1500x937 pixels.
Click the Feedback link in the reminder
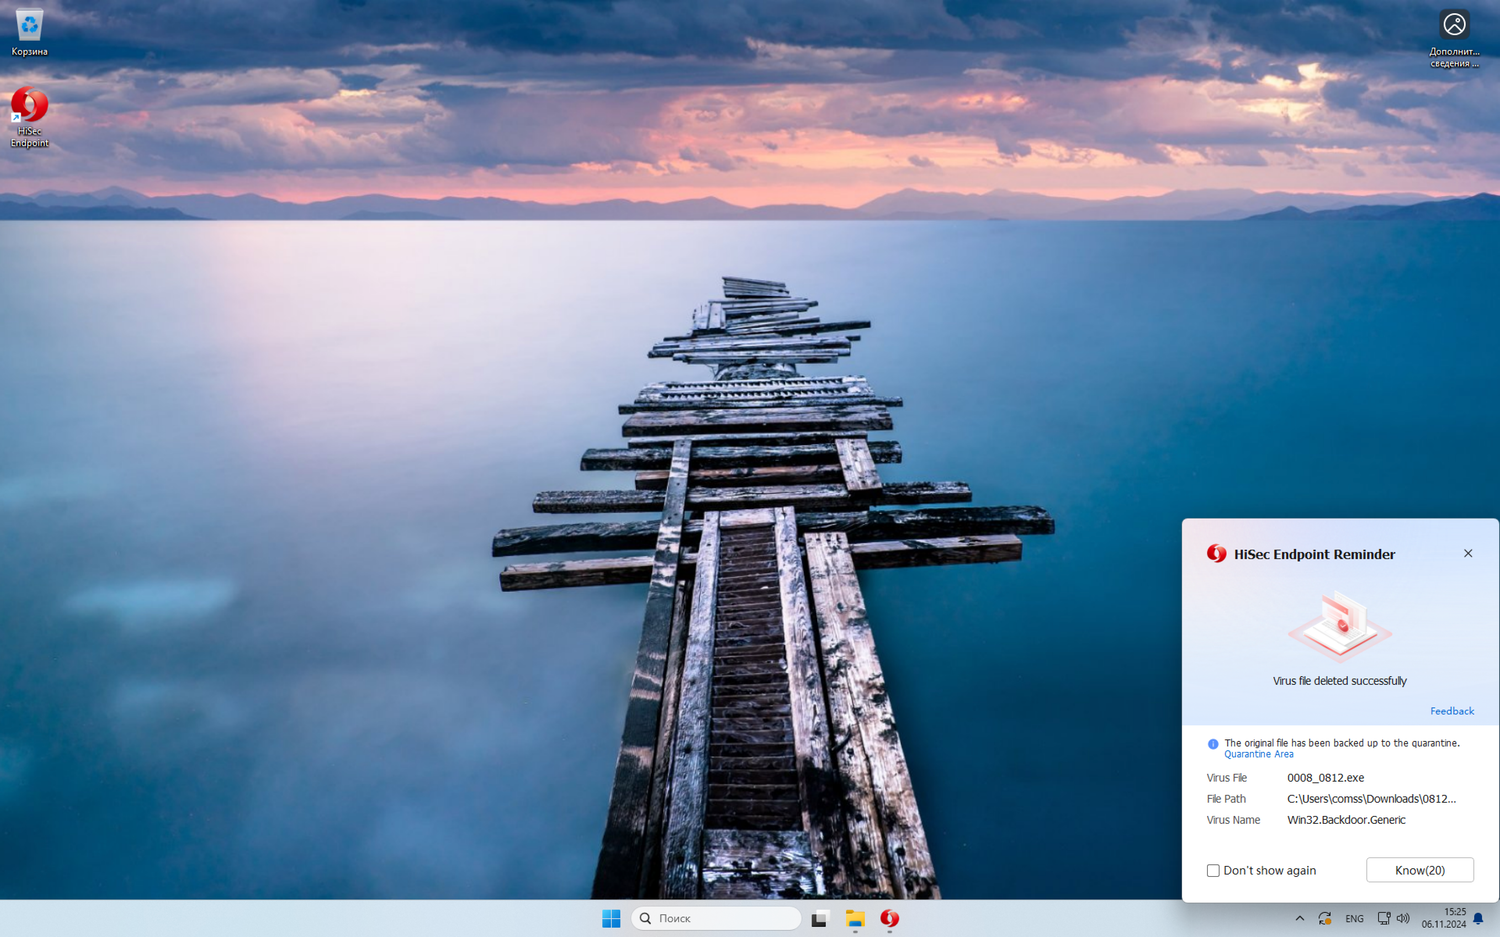1452,711
